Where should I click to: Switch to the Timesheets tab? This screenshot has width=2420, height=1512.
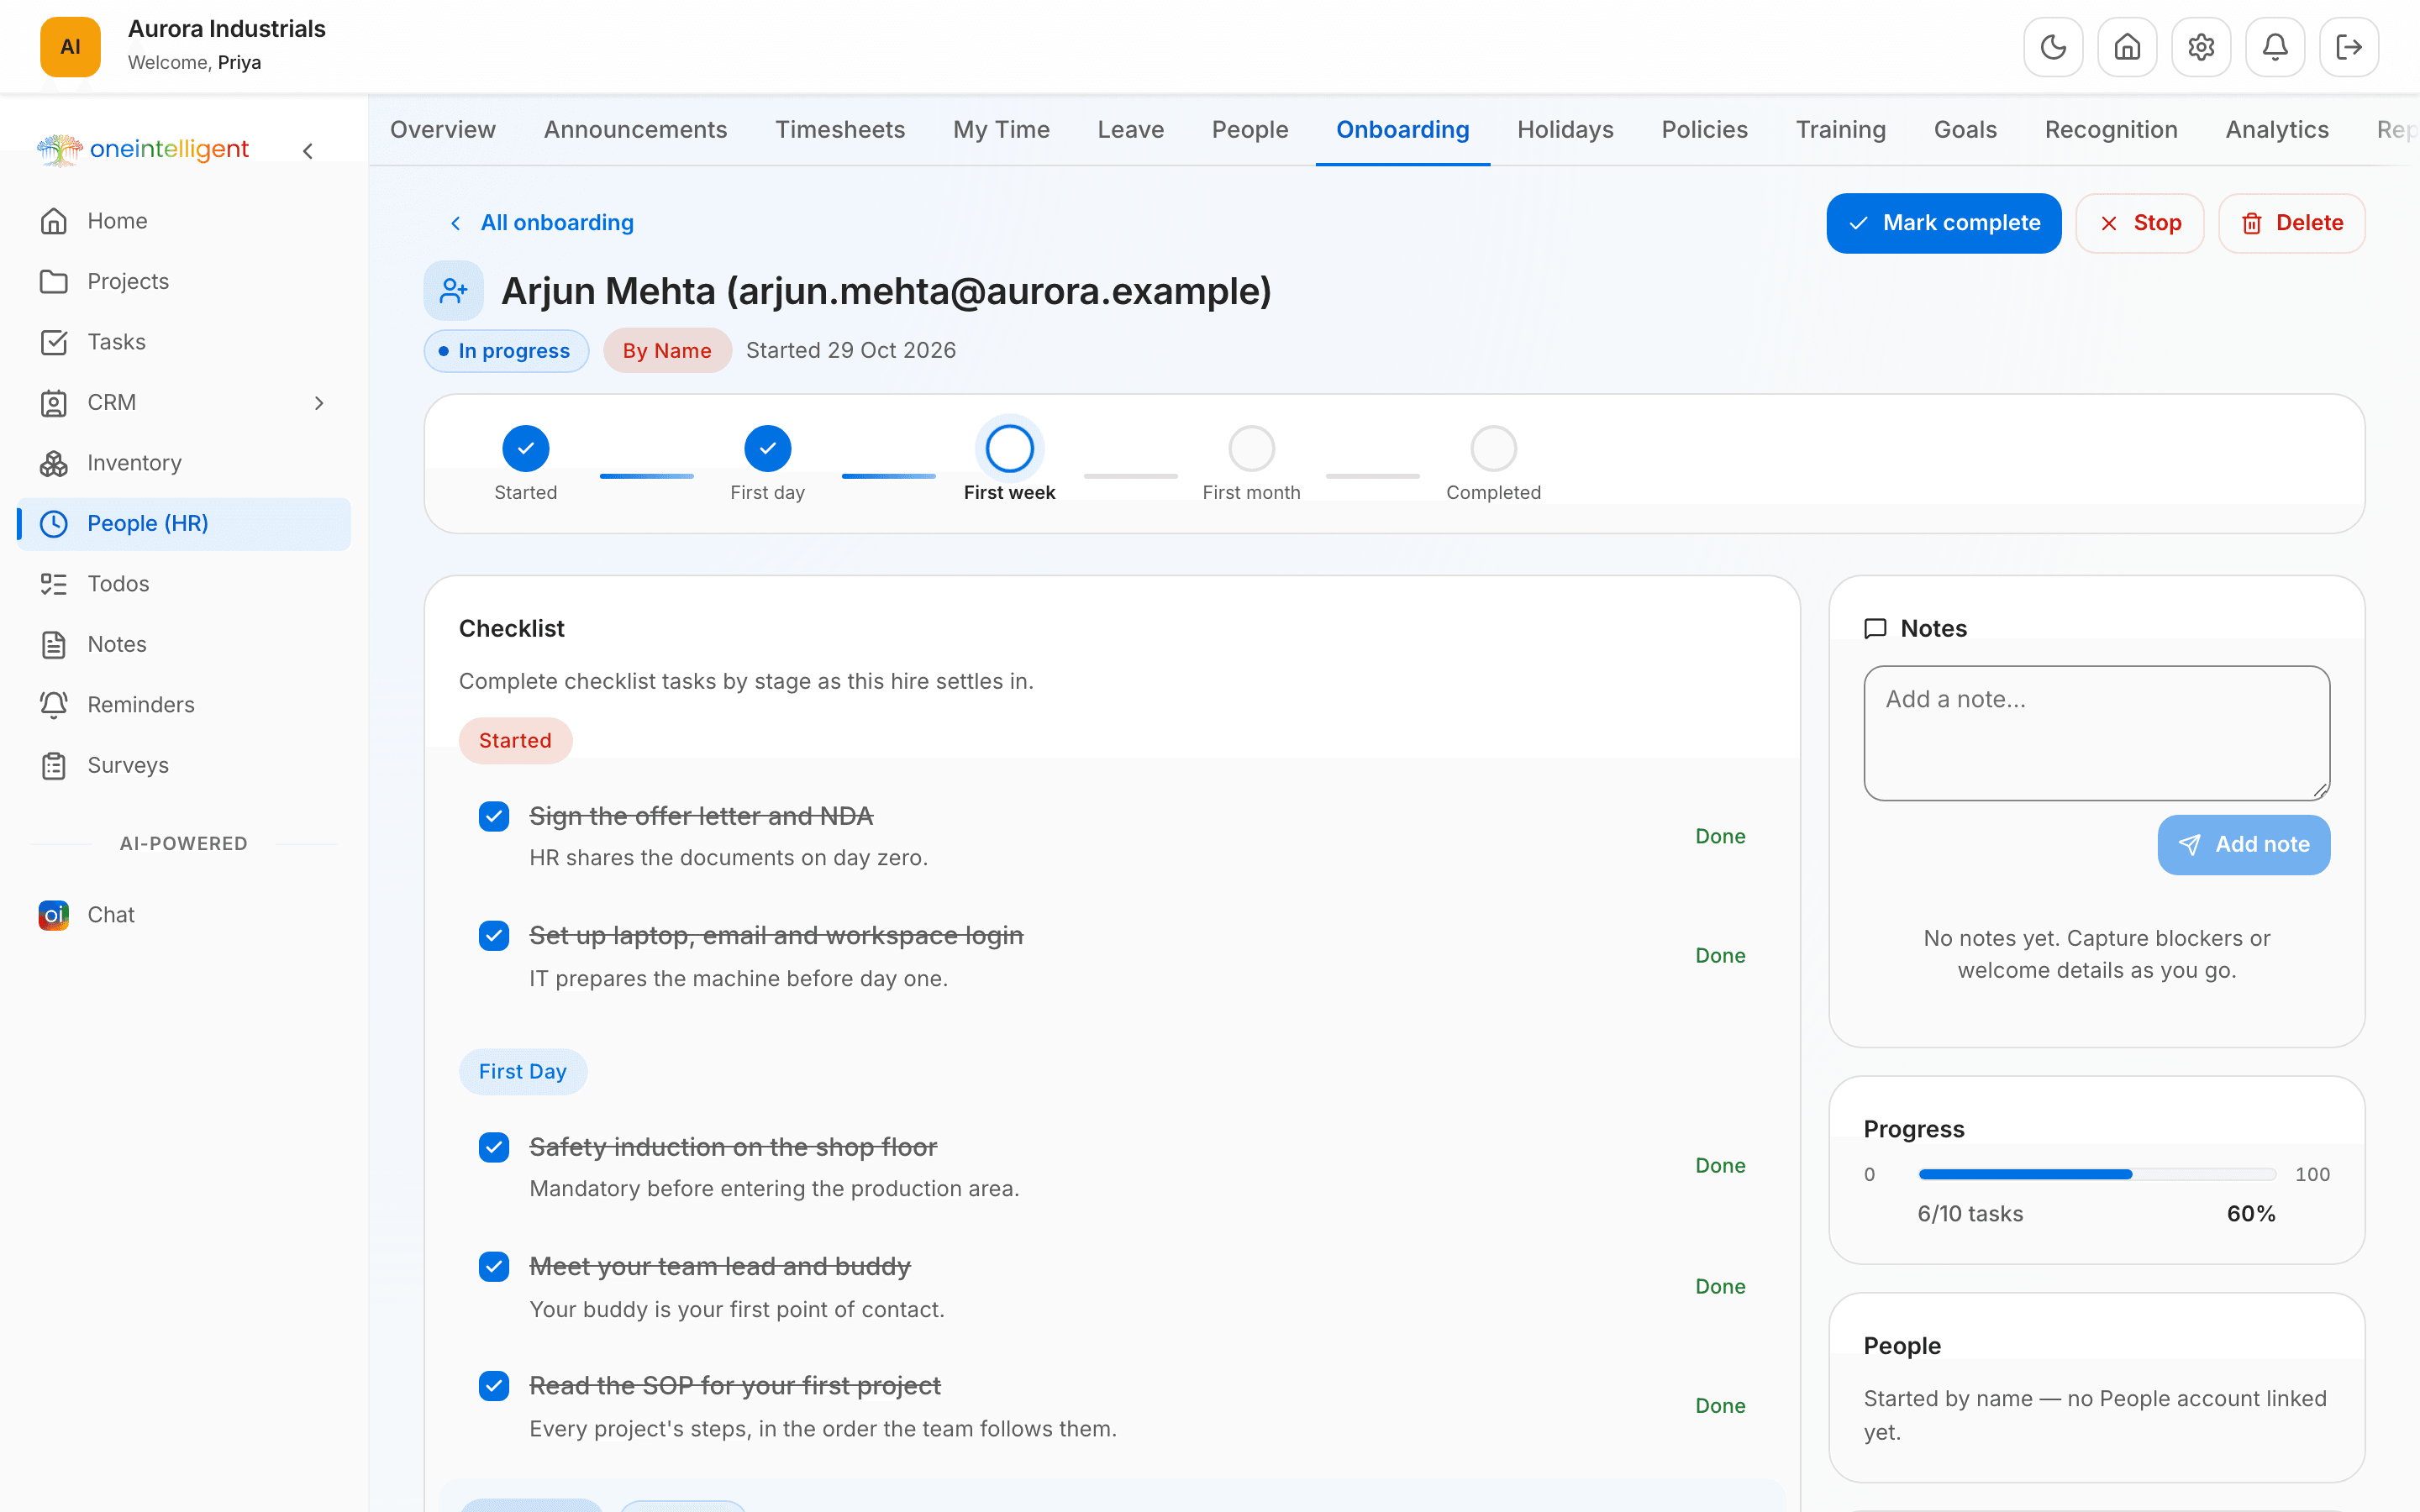840,130
